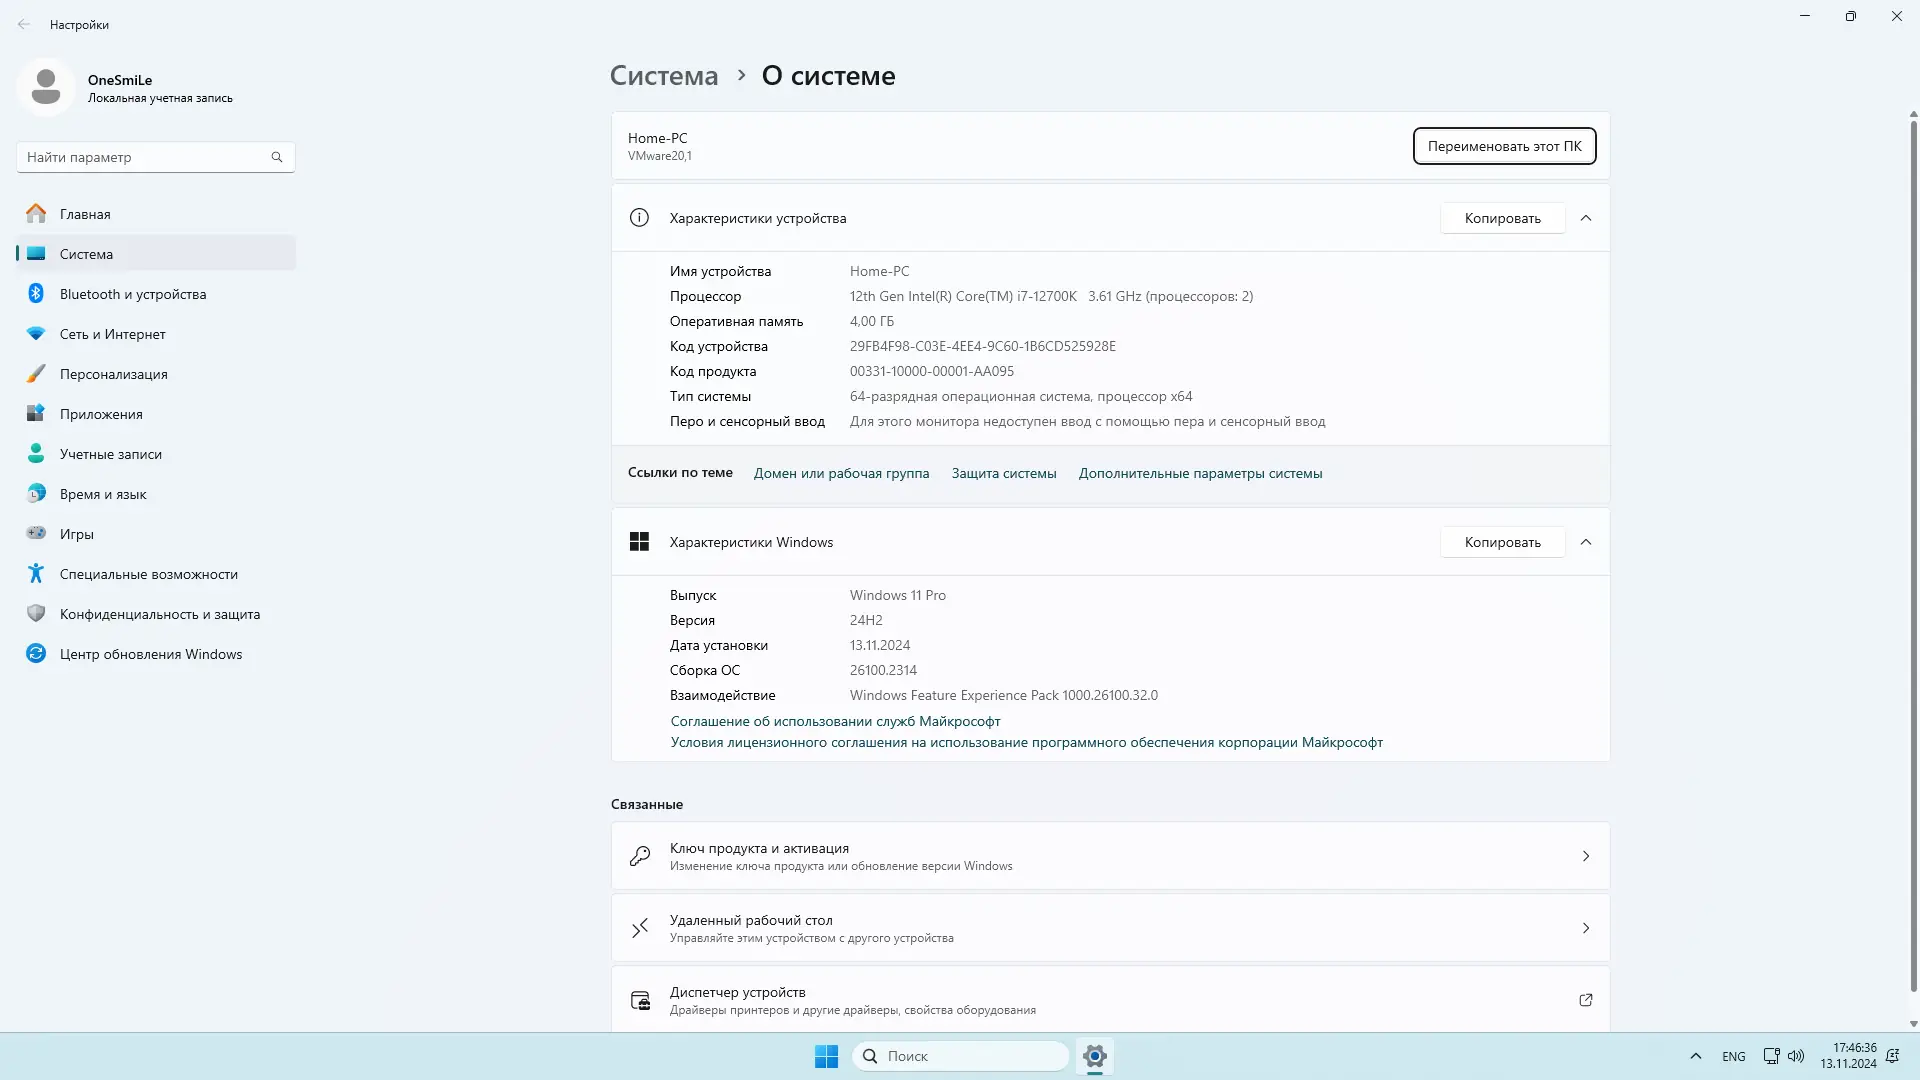Screen dimensions: 1920x1080
Task: Click the search magnifier in Найти параметр
Action: click(x=277, y=157)
